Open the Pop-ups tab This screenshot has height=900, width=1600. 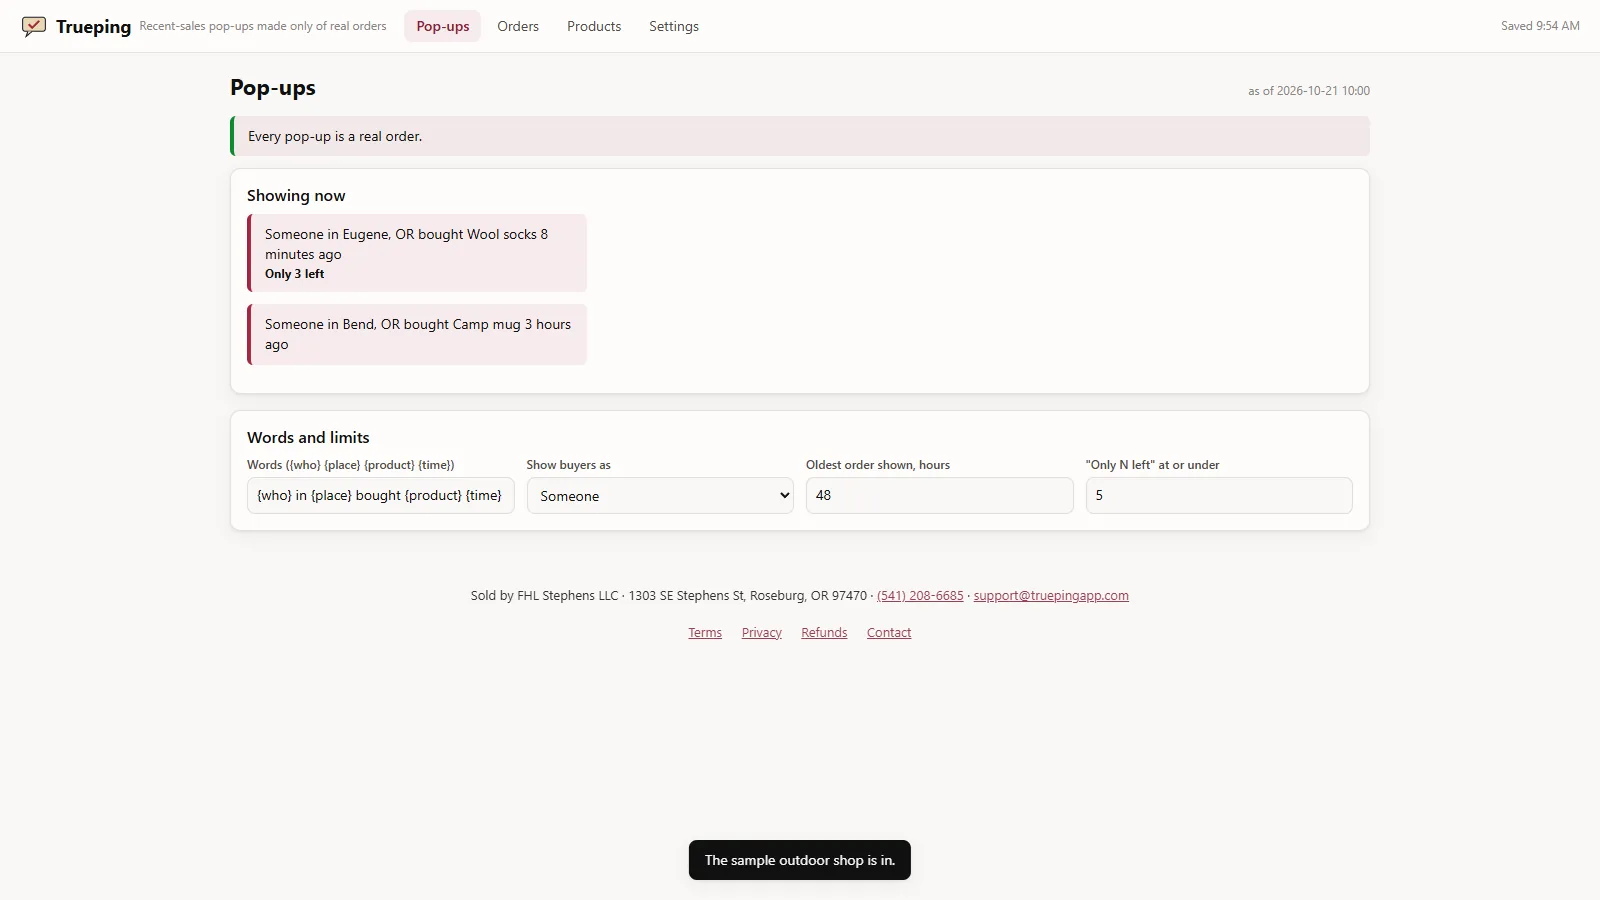click(443, 26)
